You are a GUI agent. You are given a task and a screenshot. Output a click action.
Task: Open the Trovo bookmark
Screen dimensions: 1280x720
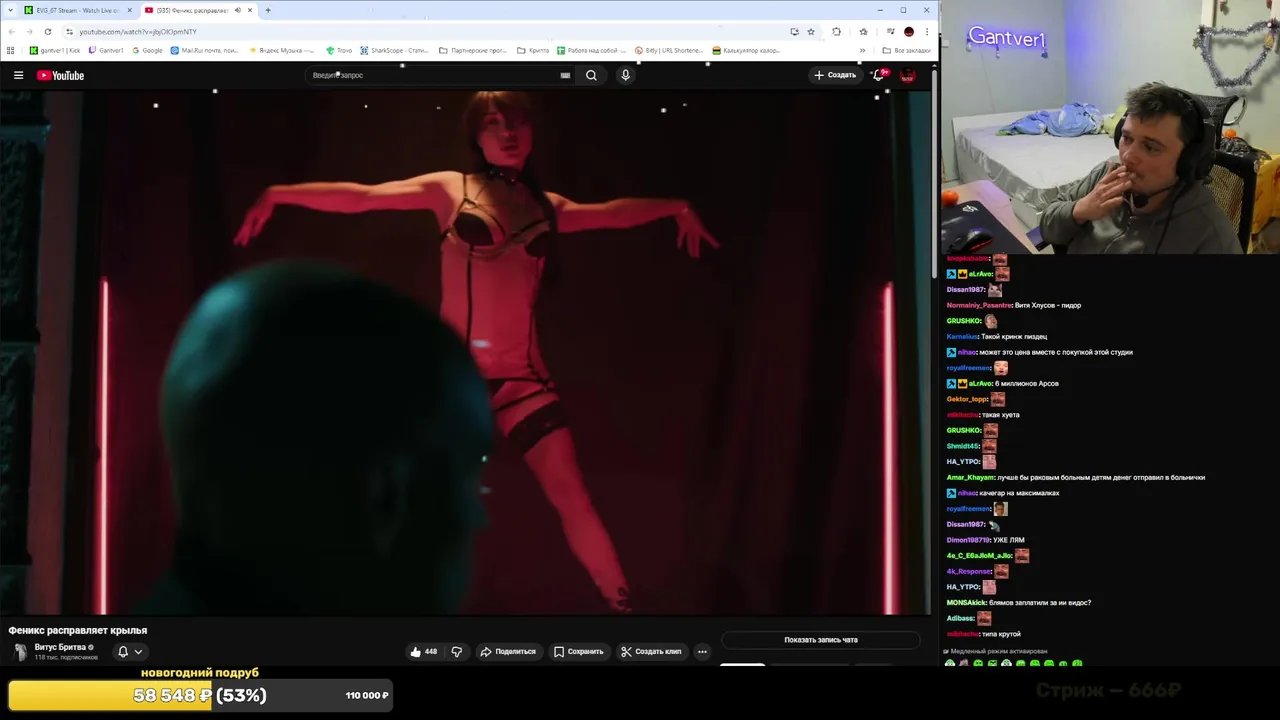coord(339,50)
